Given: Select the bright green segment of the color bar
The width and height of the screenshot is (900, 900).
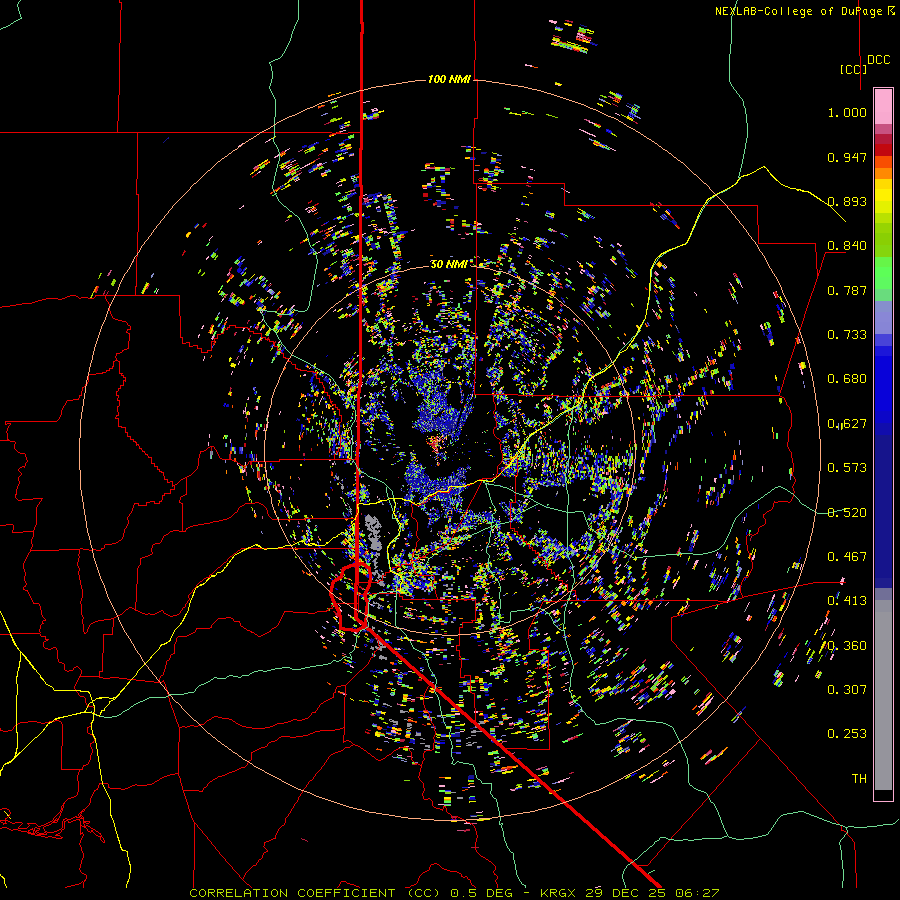Looking at the screenshot, I should point(883,273).
